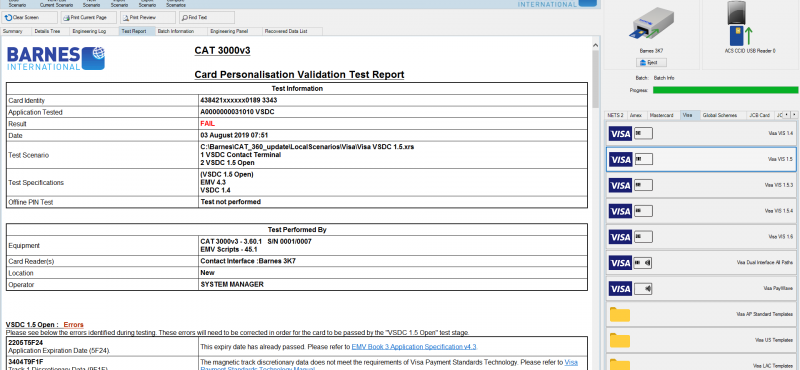Screen dimensions: 800x370
Task: Click the Batch Info label
Action: tap(664, 78)
